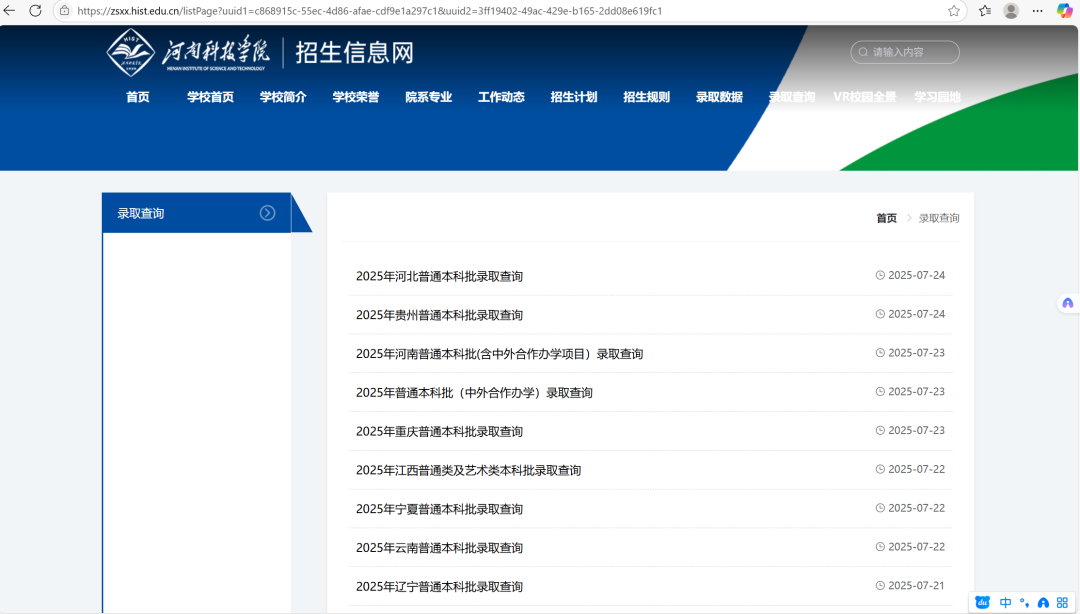Open the IME toolbox grid icon
The image size is (1080, 614).
click(1063, 602)
